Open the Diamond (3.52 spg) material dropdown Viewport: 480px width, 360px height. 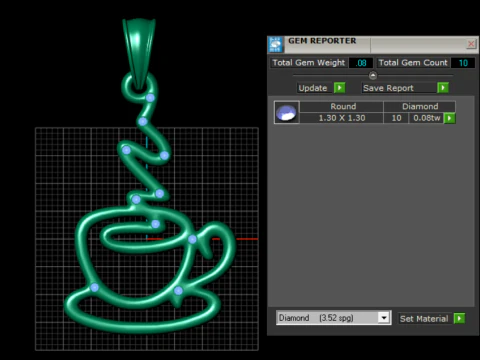(x=384, y=318)
